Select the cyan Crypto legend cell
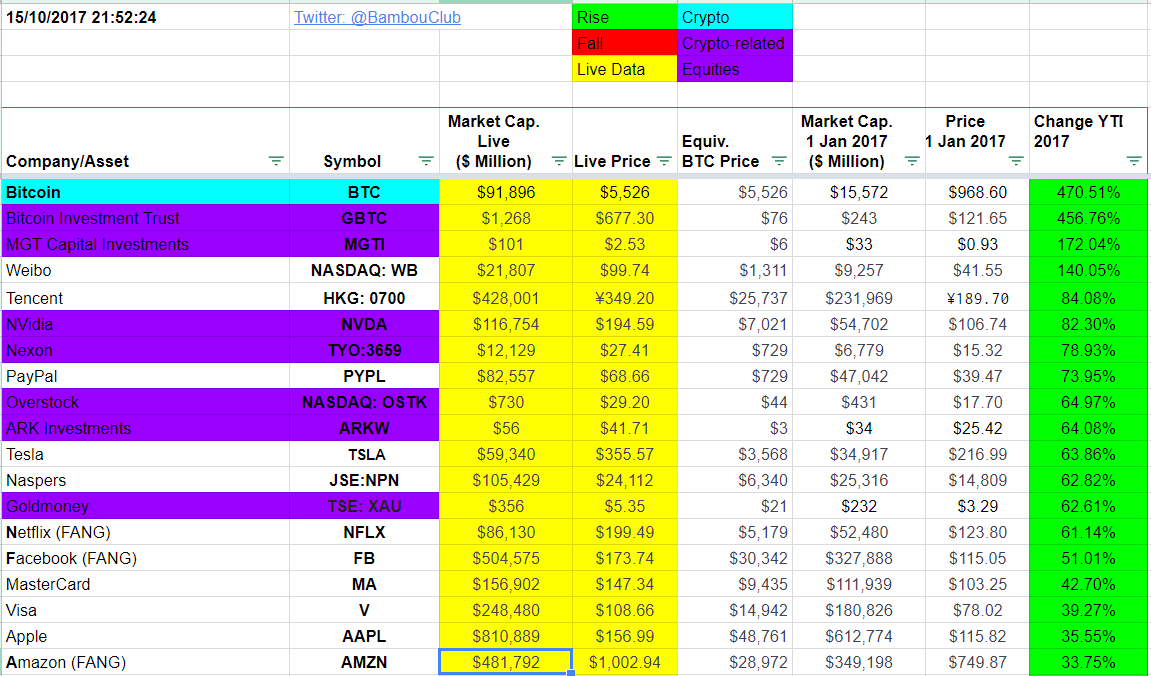The width and height of the screenshot is (1151, 676). (735, 17)
